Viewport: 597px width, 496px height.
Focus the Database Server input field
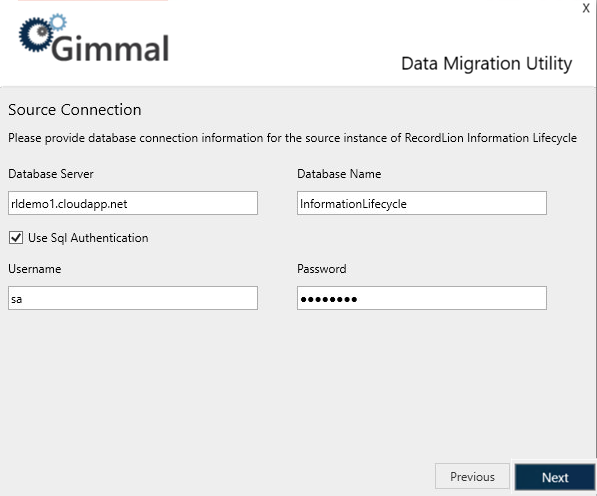133,203
